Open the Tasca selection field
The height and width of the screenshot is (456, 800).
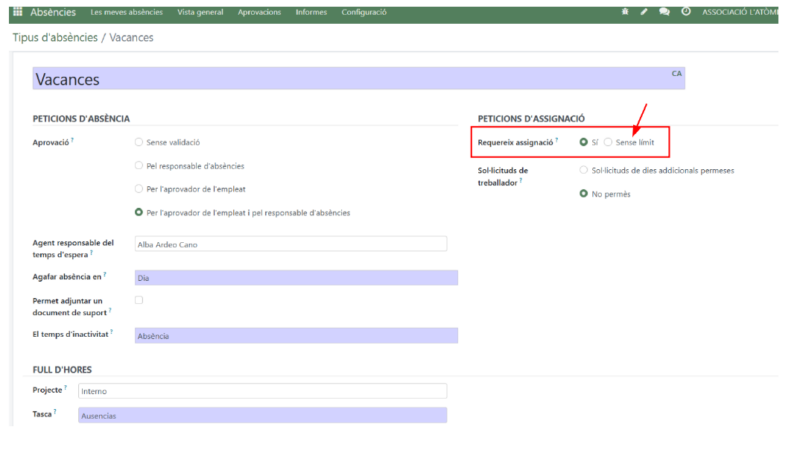coord(262,415)
